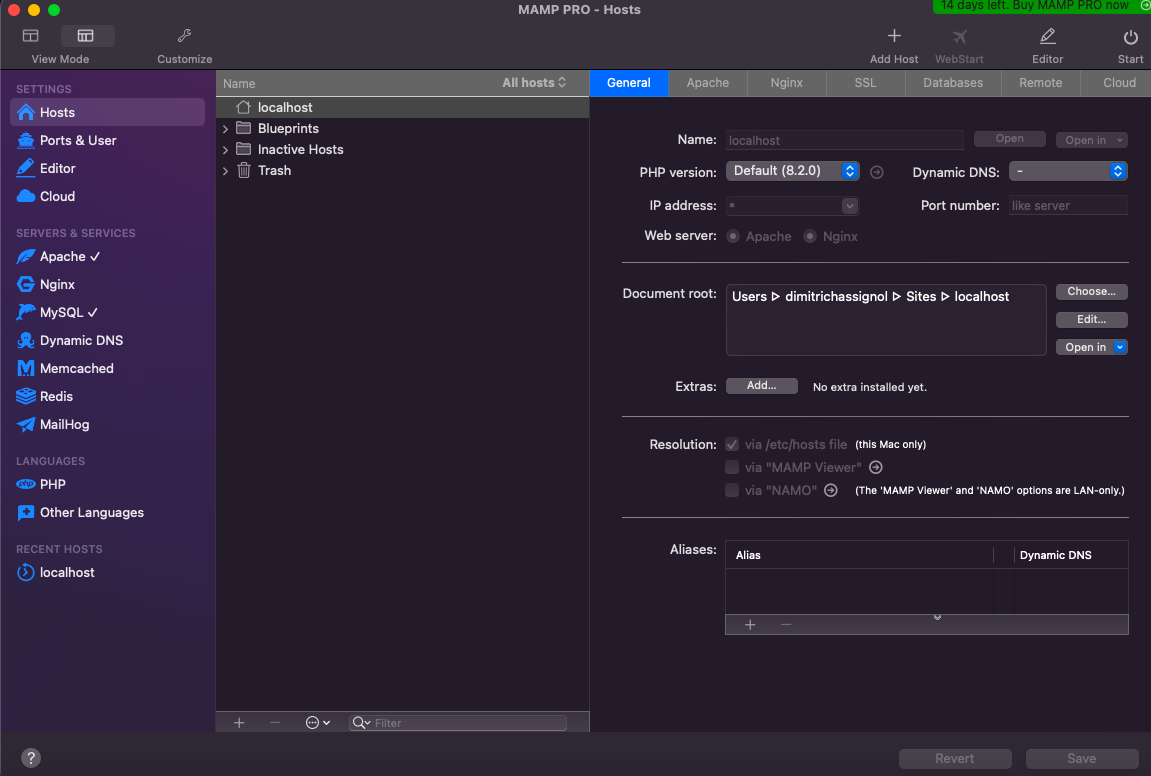
Task: Toggle via /etc/hosts file checkbox
Action: click(x=732, y=444)
